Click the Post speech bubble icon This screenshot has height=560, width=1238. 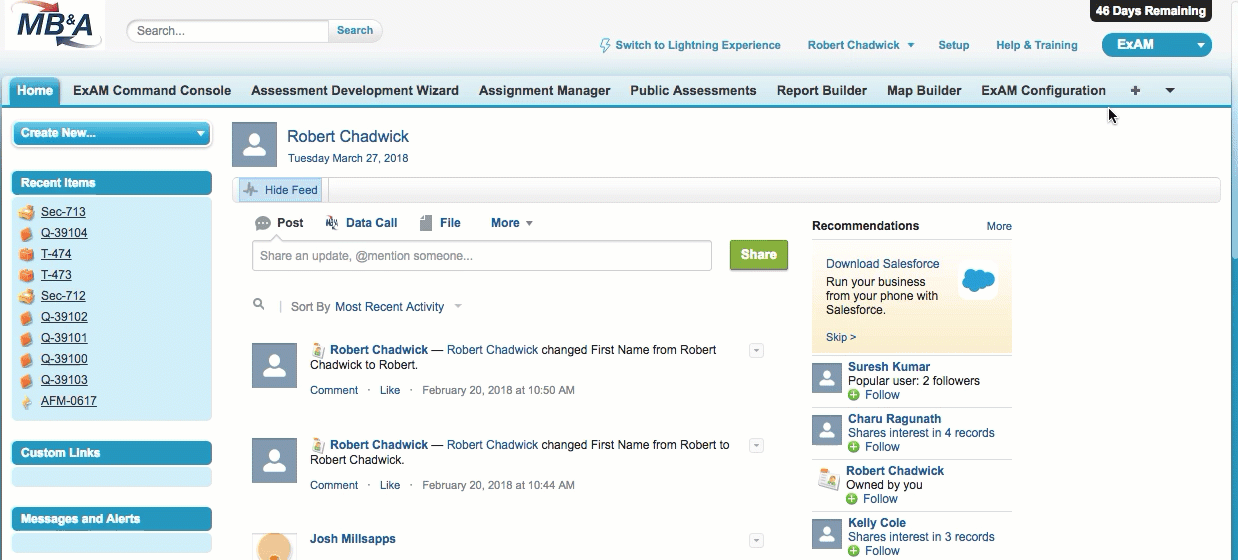click(263, 223)
